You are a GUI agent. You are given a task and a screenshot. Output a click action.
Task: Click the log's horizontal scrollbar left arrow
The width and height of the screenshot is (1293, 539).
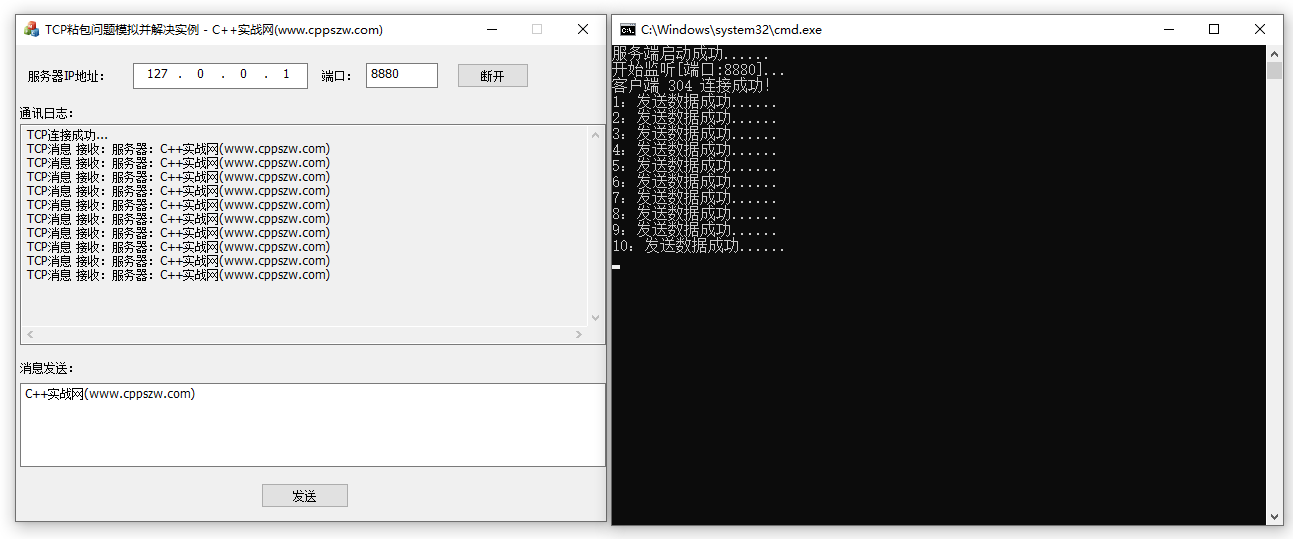(30, 334)
